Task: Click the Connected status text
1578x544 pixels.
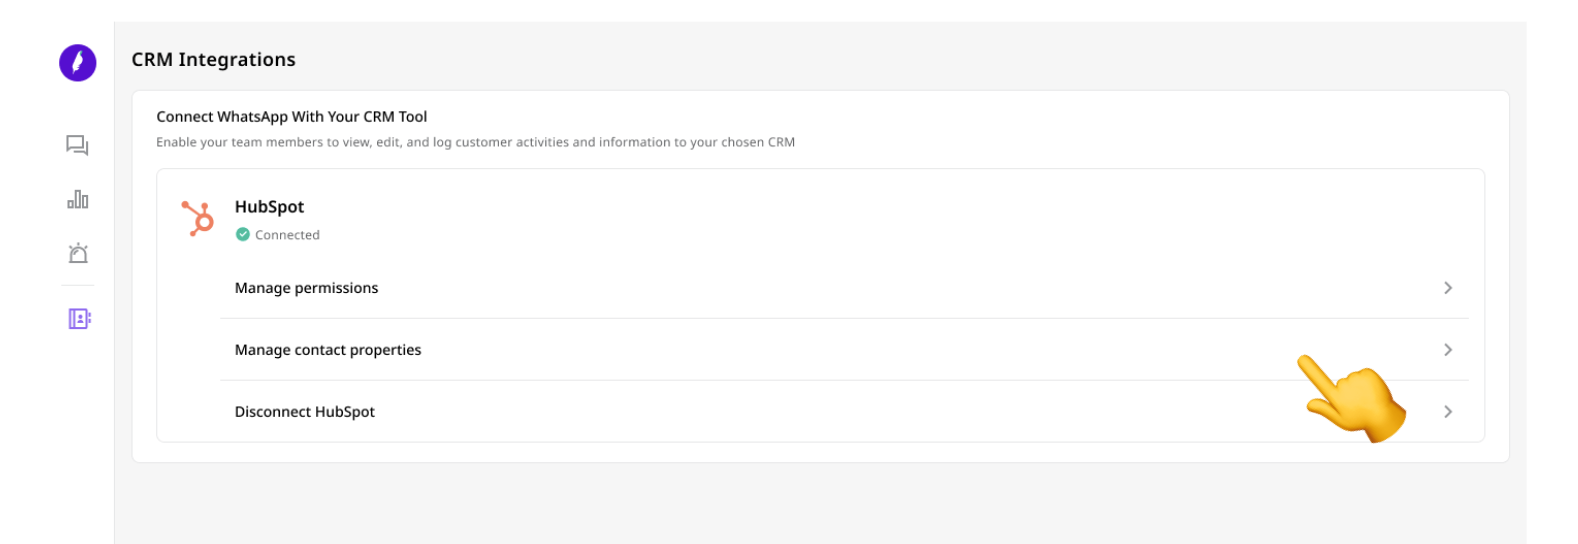Action: click(287, 235)
